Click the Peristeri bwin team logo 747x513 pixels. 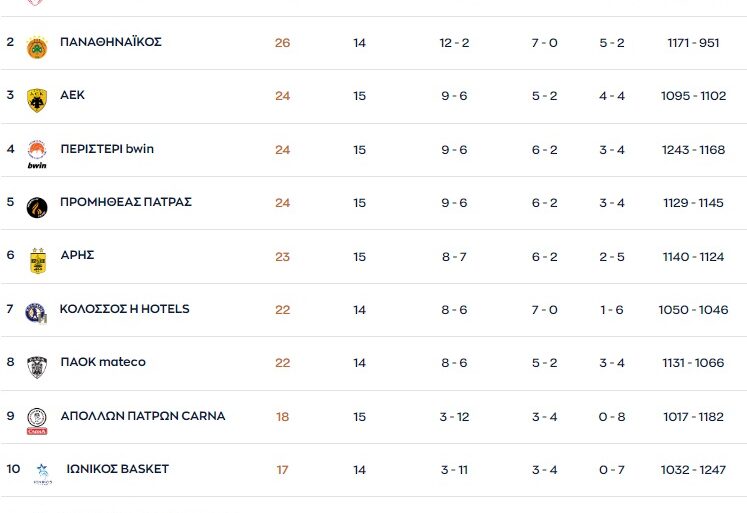[x=37, y=152]
